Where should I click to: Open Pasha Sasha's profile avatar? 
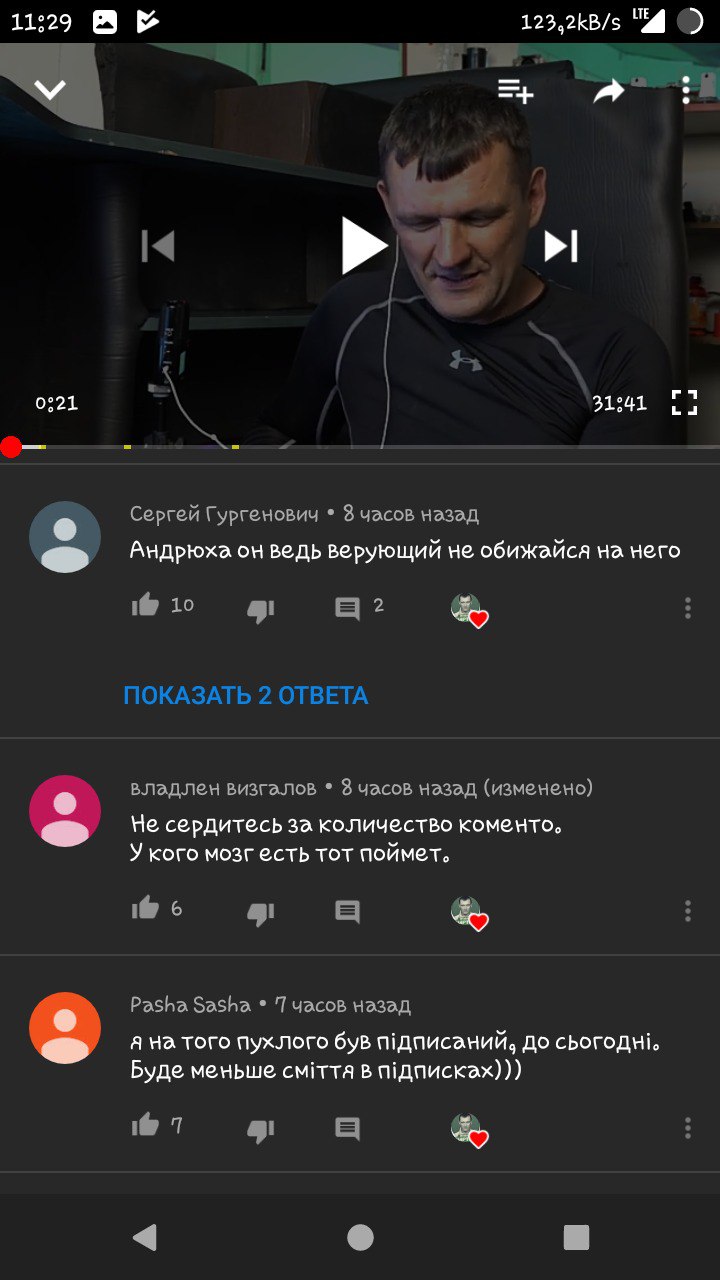pyautogui.click(x=65, y=1028)
